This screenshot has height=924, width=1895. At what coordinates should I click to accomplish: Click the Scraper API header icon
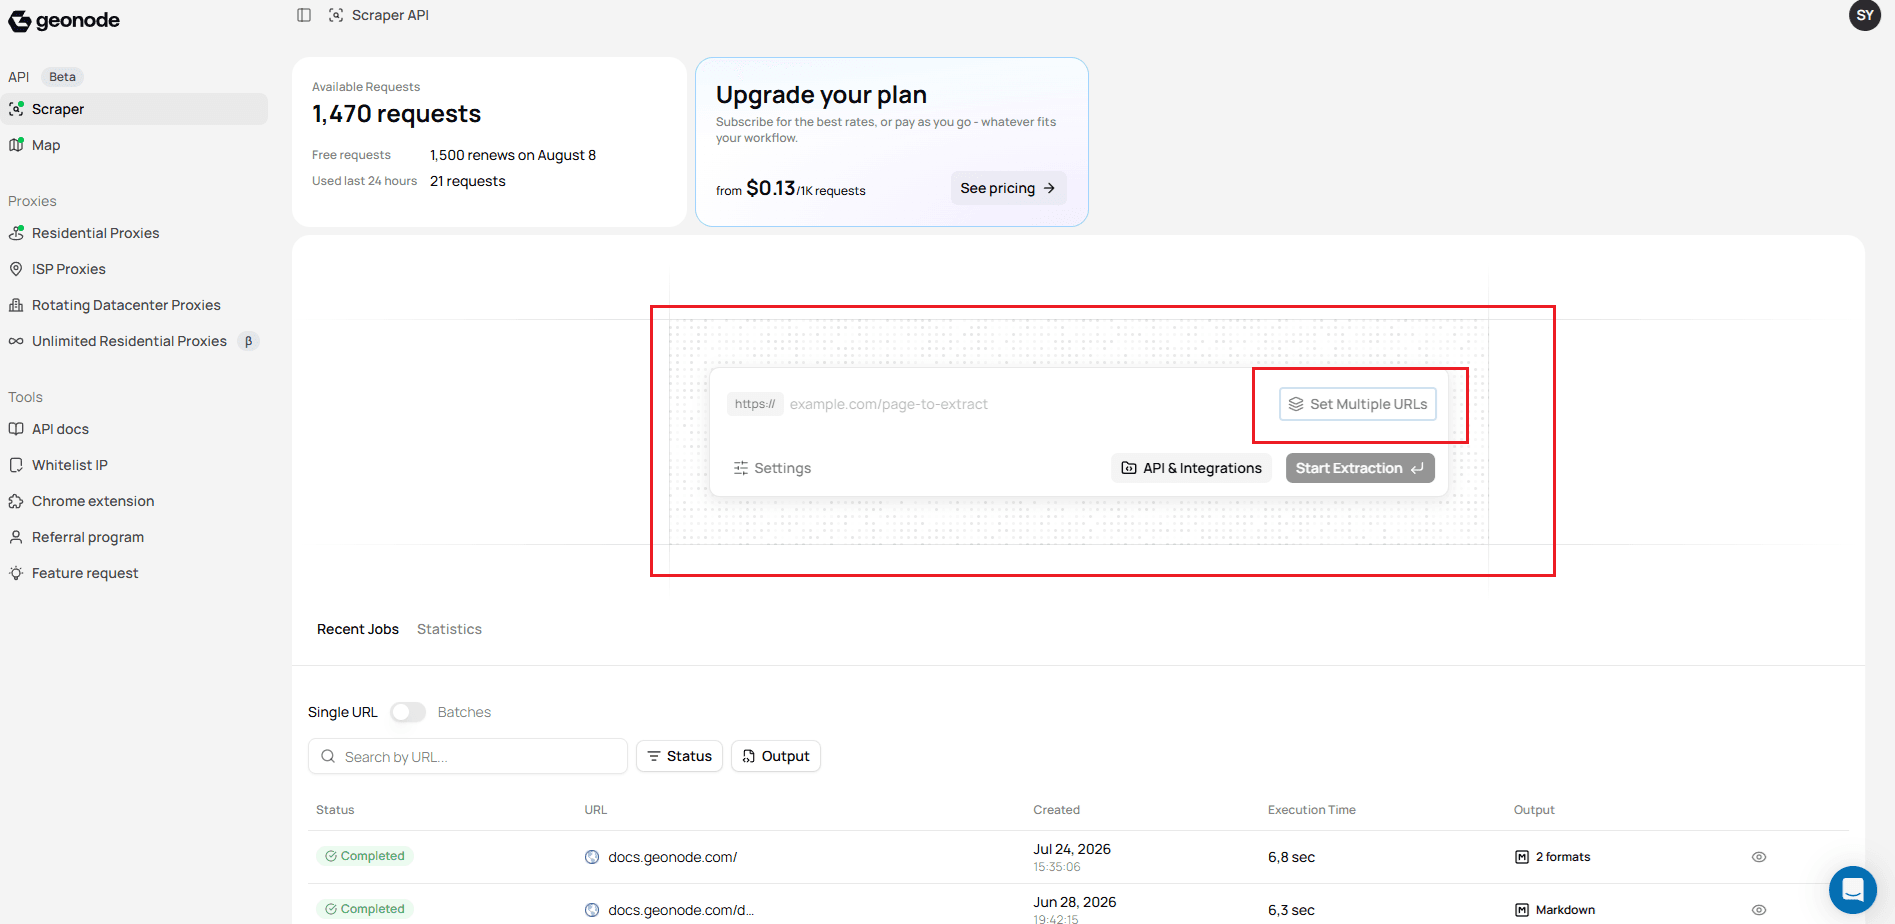[336, 15]
